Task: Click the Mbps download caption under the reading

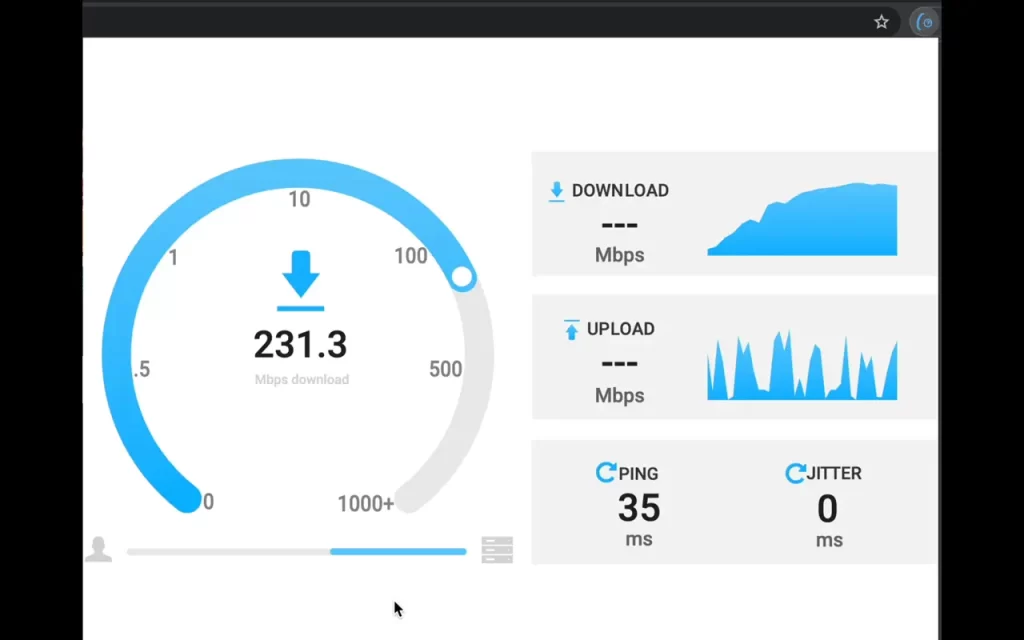Action: (300, 379)
